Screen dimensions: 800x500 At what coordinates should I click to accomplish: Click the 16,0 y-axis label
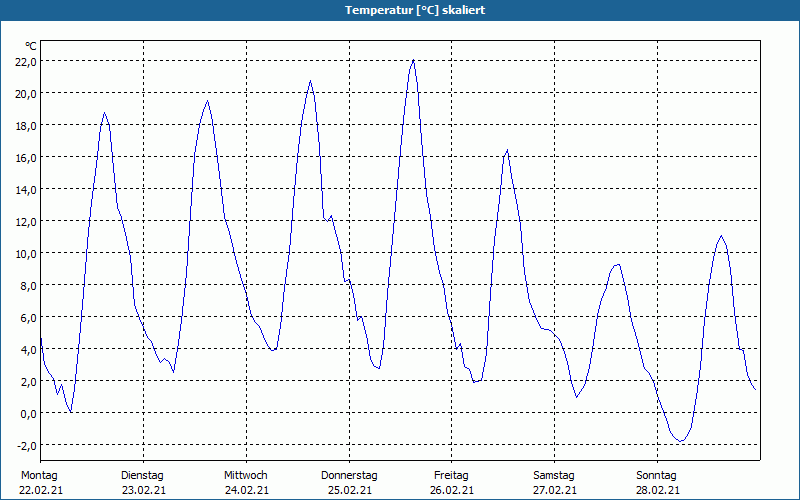point(26,158)
